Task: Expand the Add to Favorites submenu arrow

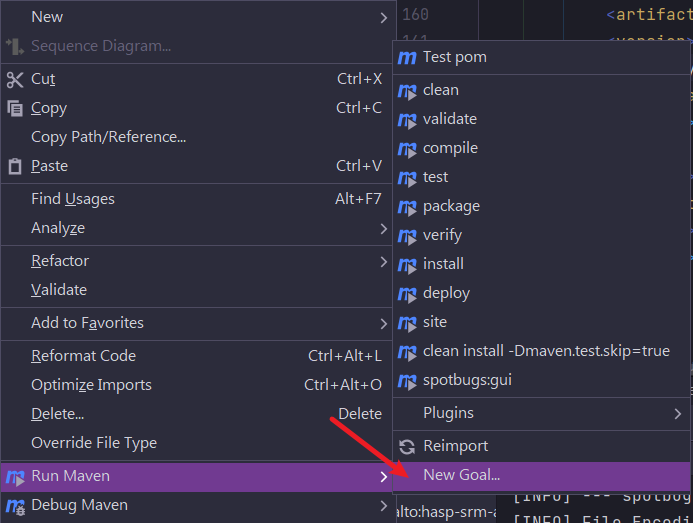Action: [x=384, y=324]
